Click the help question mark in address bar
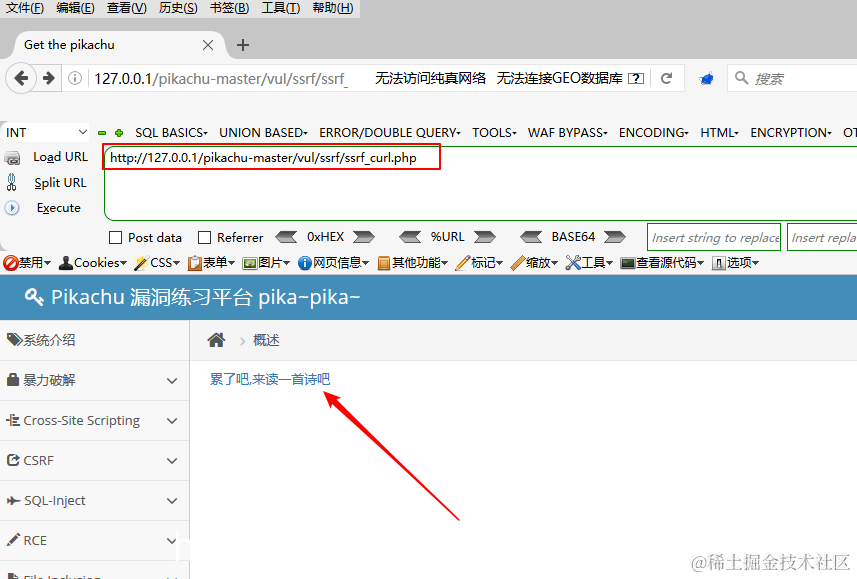The width and height of the screenshot is (857, 579). coord(636,78)
